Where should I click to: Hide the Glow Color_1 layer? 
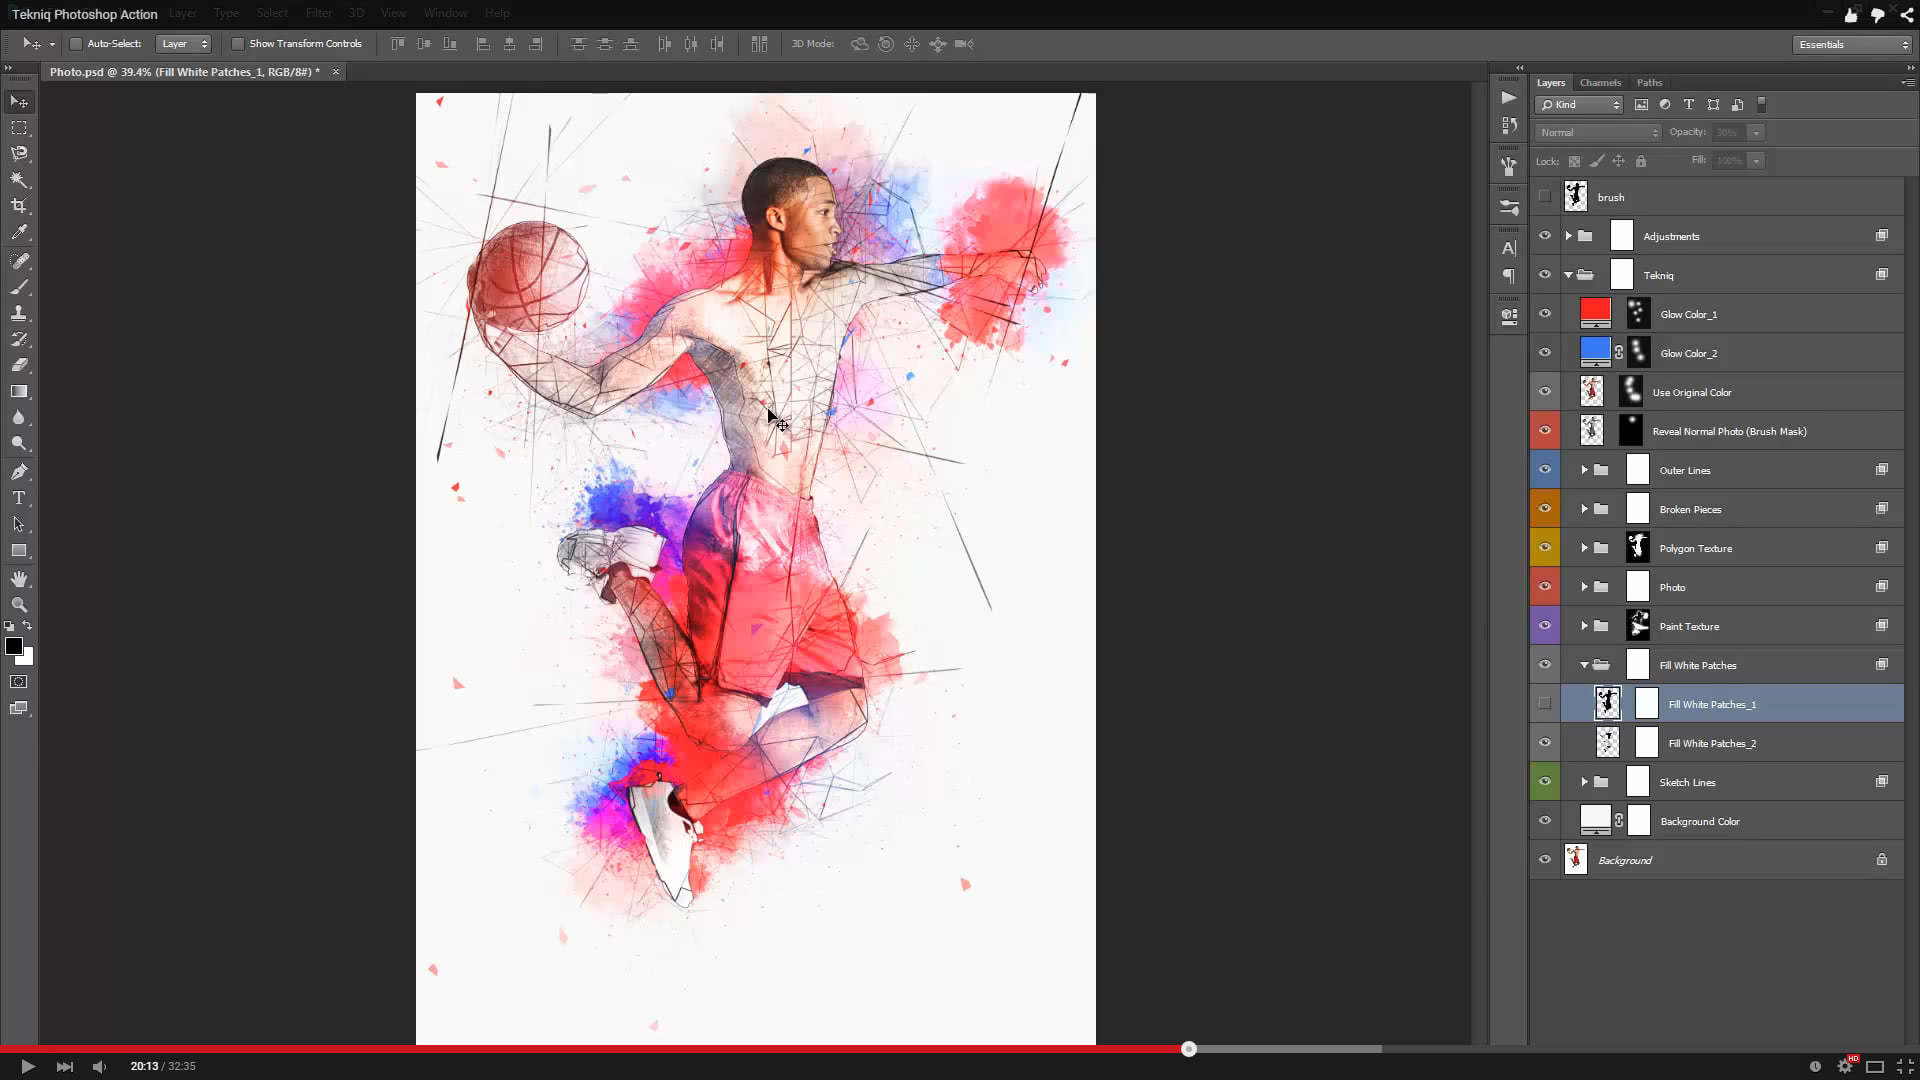click(1545, 313)
